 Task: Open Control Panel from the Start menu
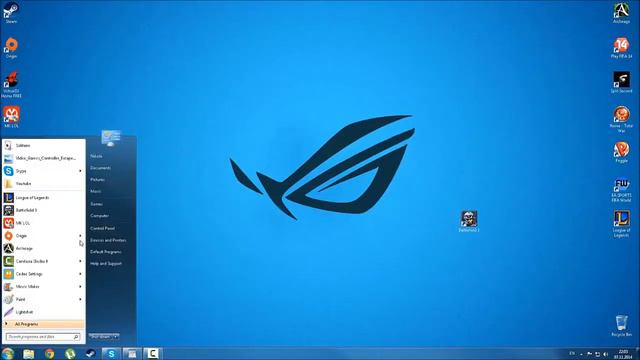click(102, 228)
